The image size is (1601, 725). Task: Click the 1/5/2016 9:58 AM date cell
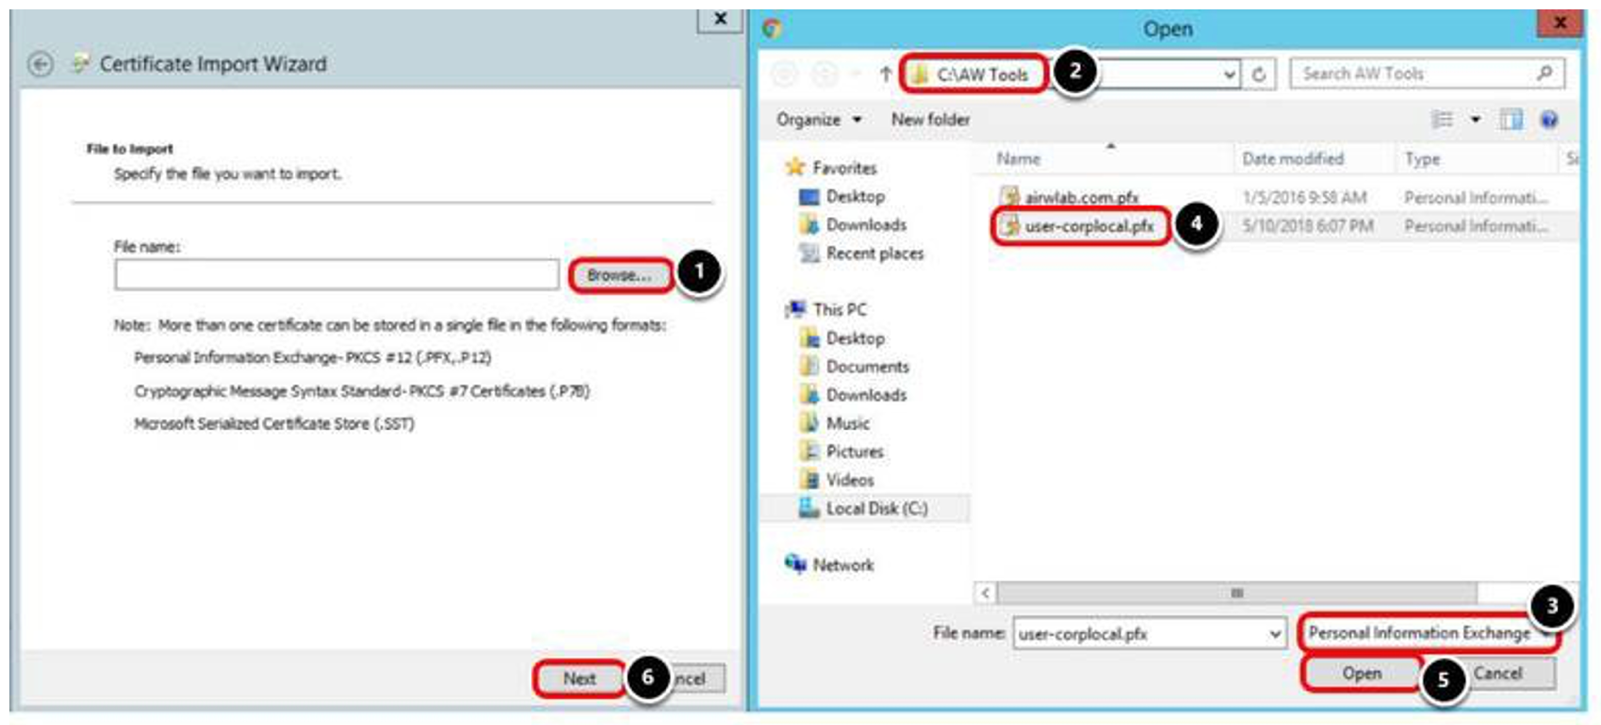tap(1304, 198)
